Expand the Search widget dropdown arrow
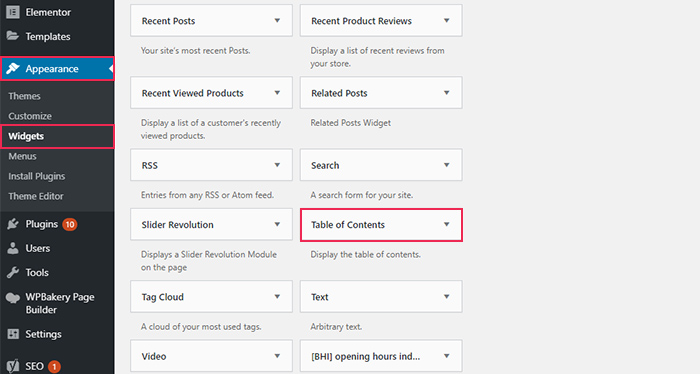This screenshot has width=700, height=374. (x=446, y=165)
